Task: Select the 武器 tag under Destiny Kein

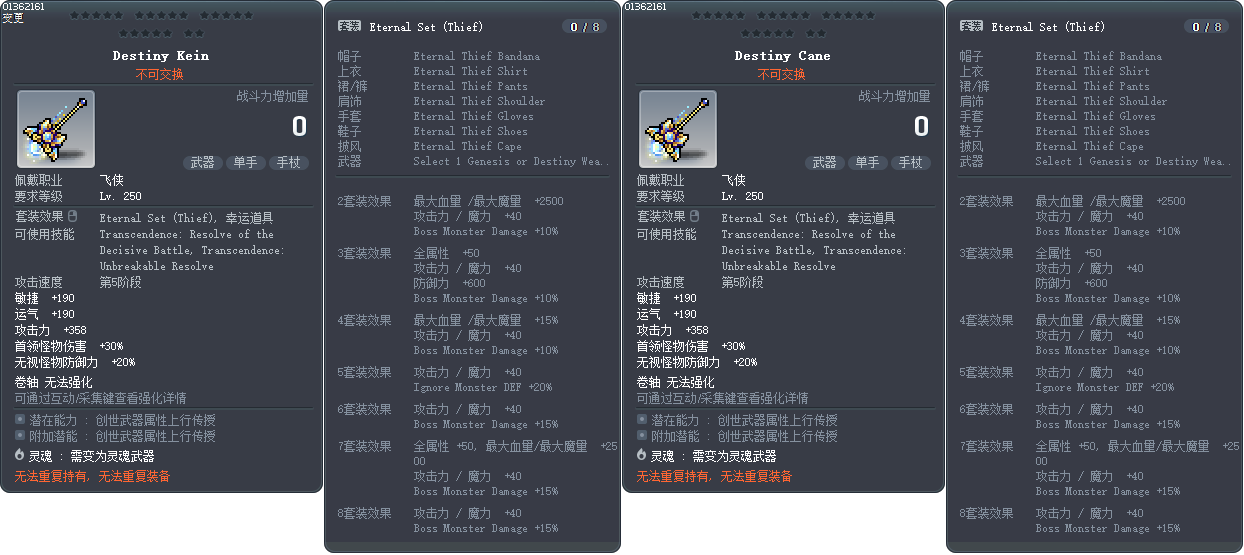Action: click(203, 162)
